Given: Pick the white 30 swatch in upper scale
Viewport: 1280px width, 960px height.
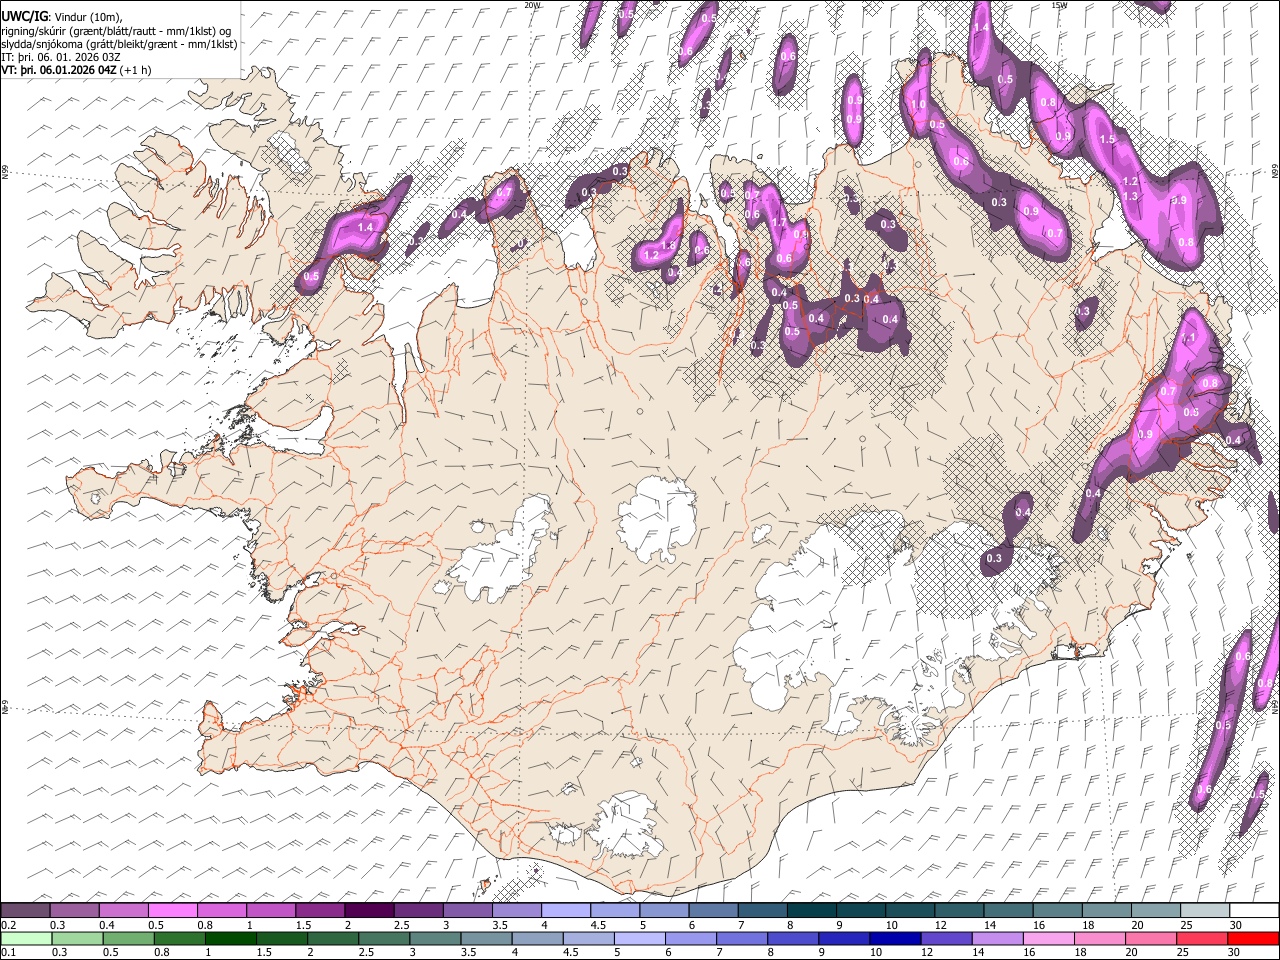Looking at the screenshot, I should click(x=1255, y=911).
